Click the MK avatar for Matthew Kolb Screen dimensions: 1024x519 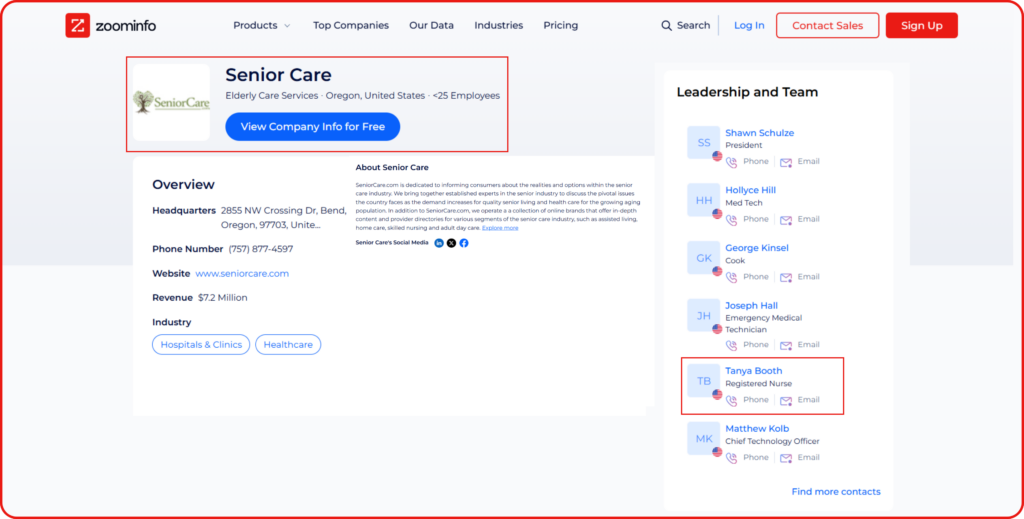(x=703, y=438)
